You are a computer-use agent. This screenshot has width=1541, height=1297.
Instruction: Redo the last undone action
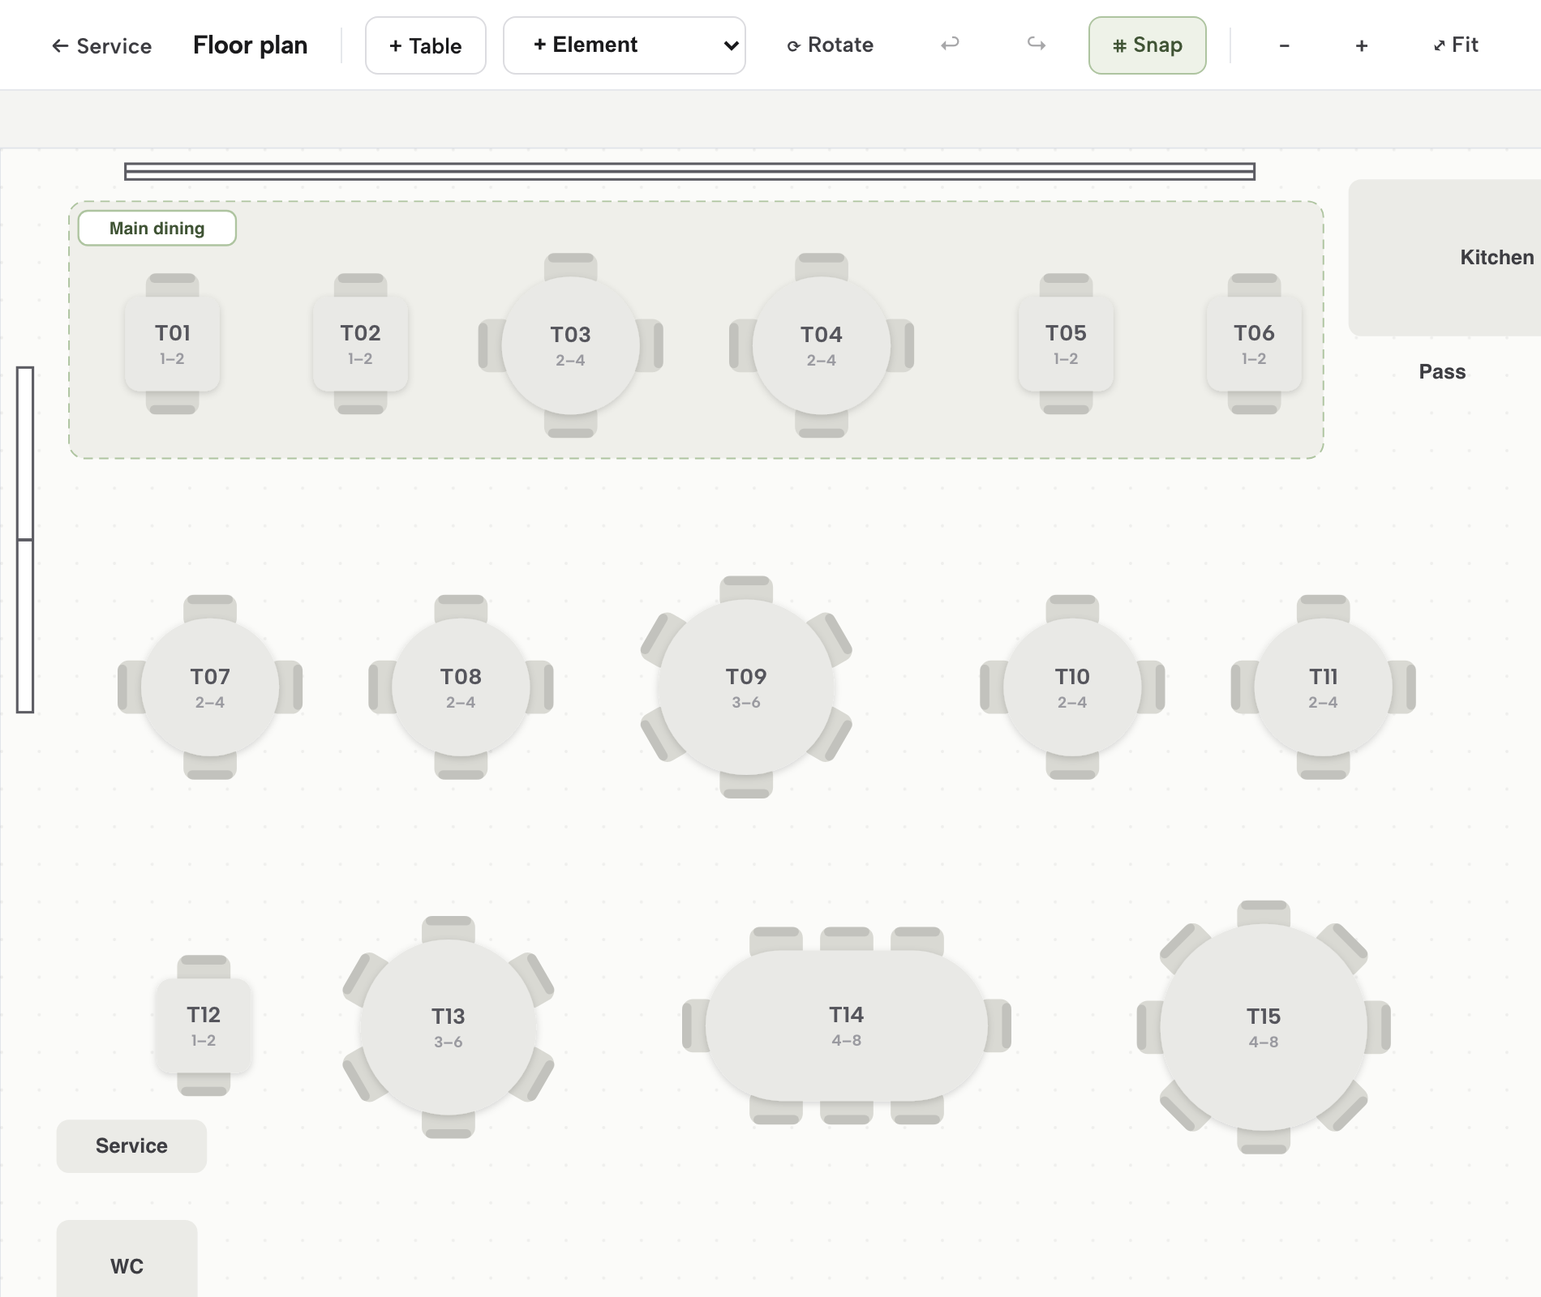pos(1036,45)
